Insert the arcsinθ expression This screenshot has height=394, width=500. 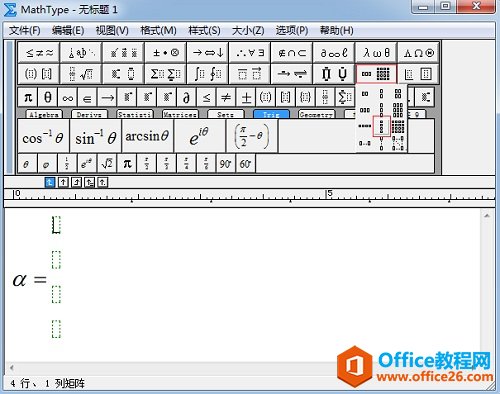pos(148,136)
